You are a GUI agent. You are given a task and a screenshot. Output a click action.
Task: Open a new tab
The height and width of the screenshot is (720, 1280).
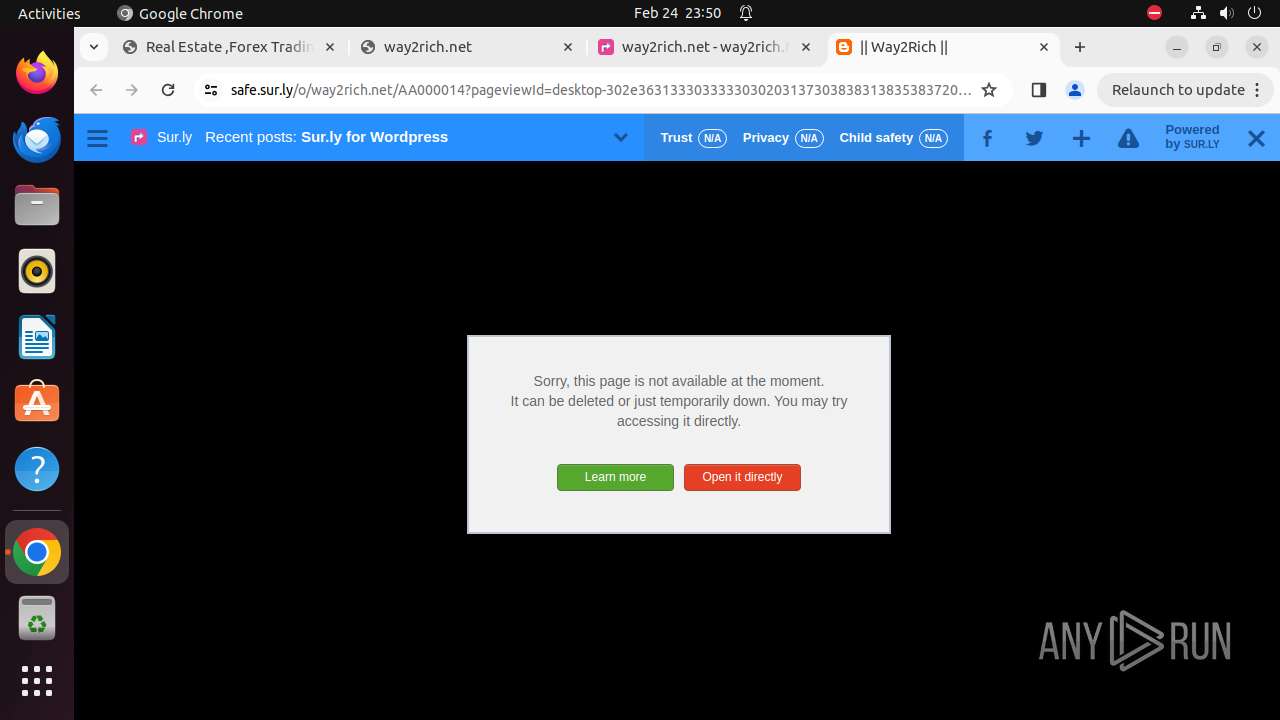click(1080, 47)
